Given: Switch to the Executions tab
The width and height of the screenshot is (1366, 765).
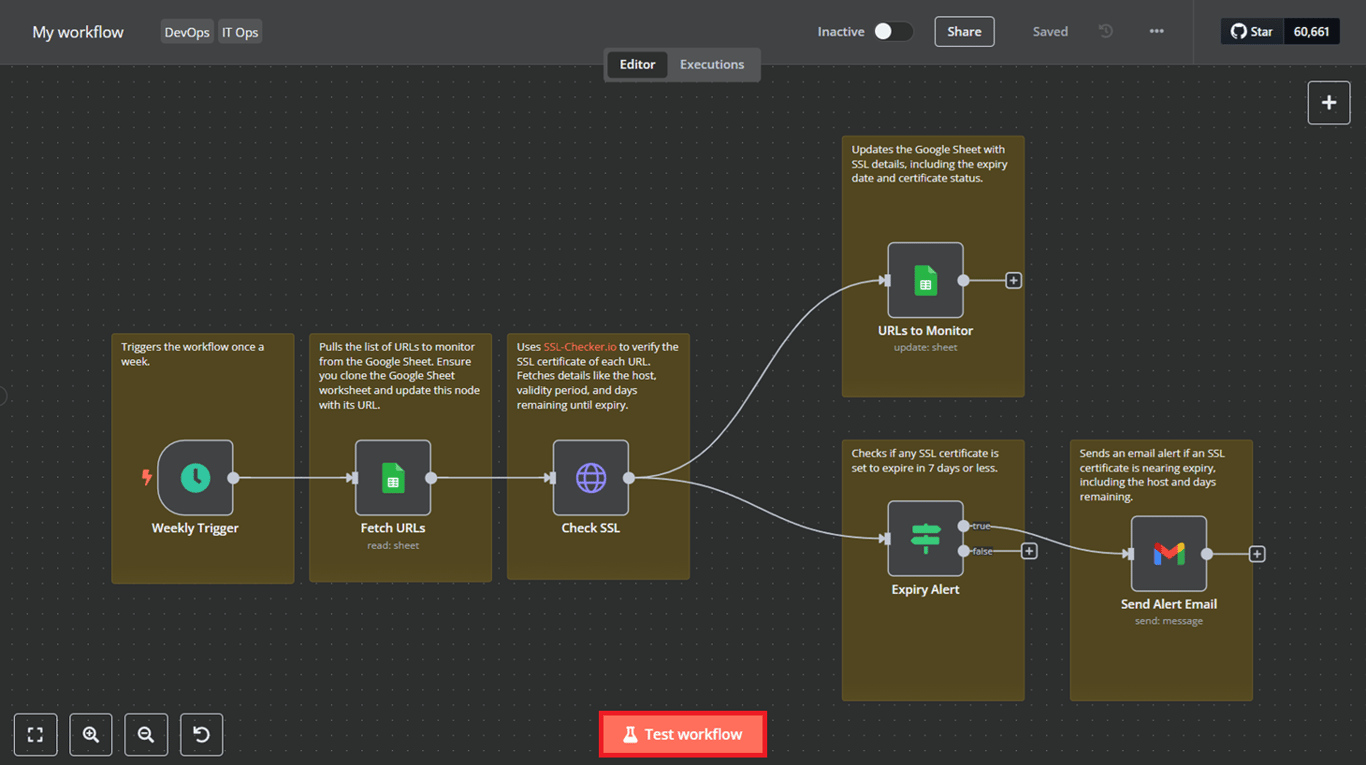Looking at the screenshot, I should pyautogui.click(x=711, y=64).
